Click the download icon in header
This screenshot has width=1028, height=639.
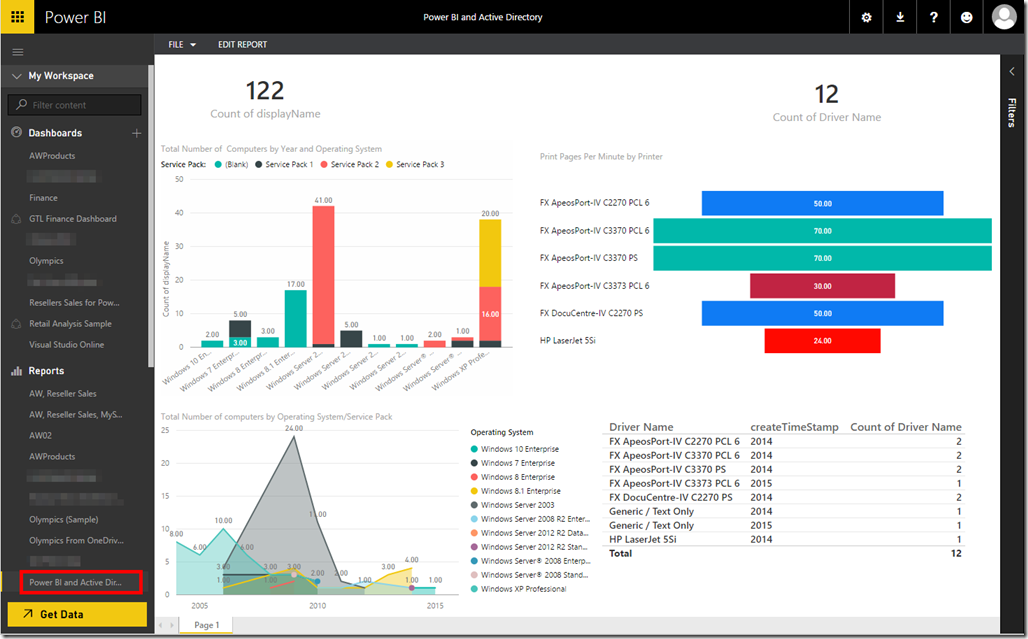coord(900,18)
